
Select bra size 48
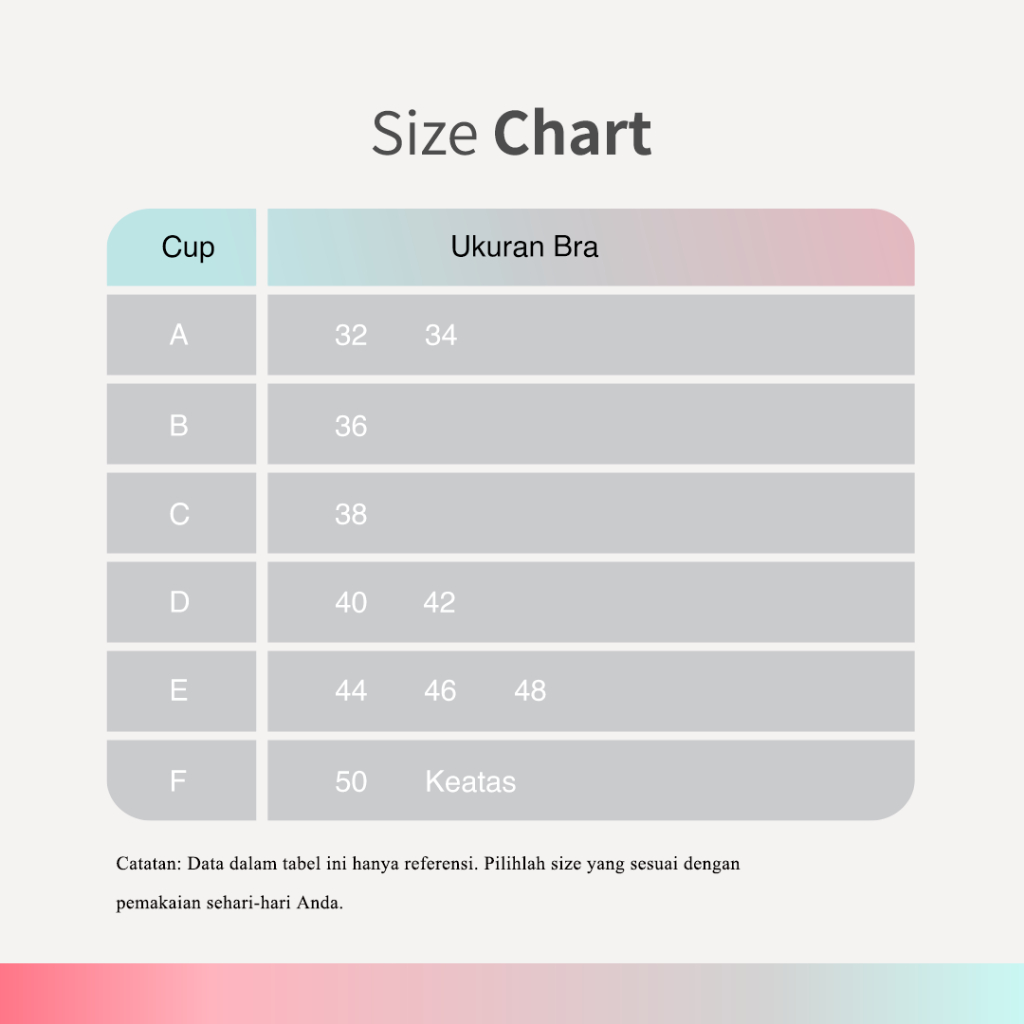530,692
